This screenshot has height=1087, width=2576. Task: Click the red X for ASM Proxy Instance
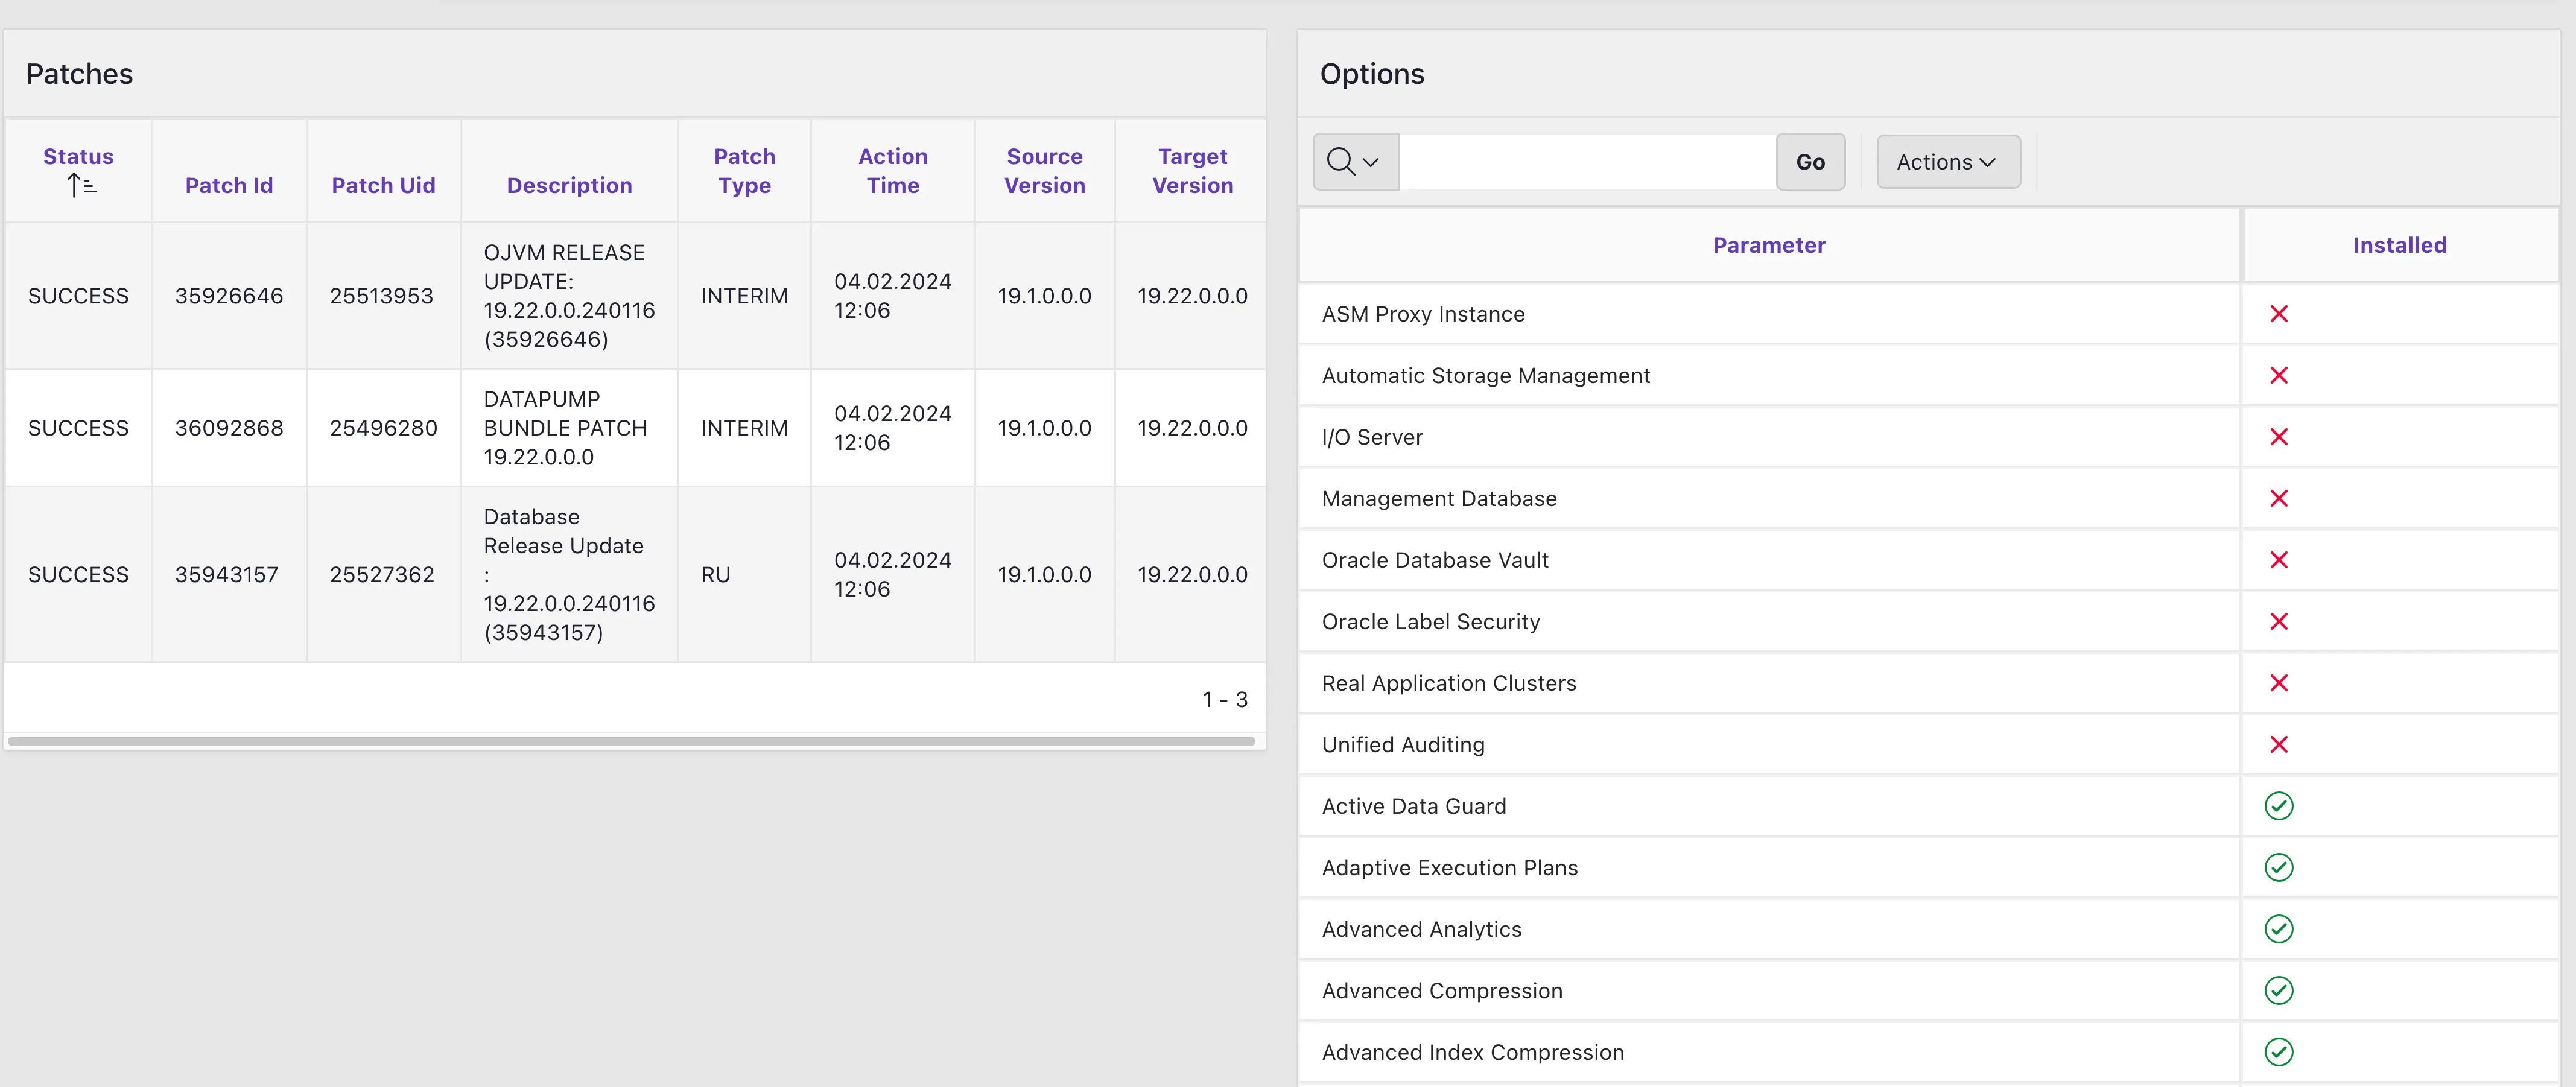coord(2278,314)
